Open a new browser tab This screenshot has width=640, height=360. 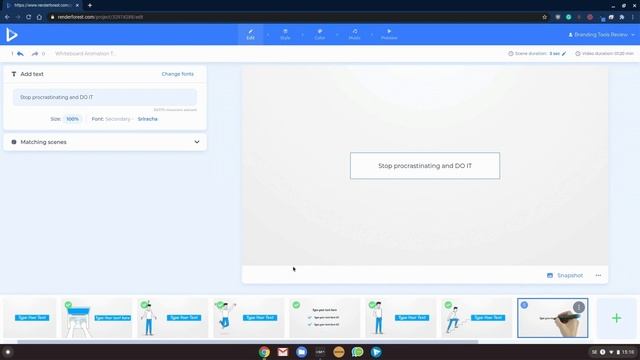coord(90,5)
